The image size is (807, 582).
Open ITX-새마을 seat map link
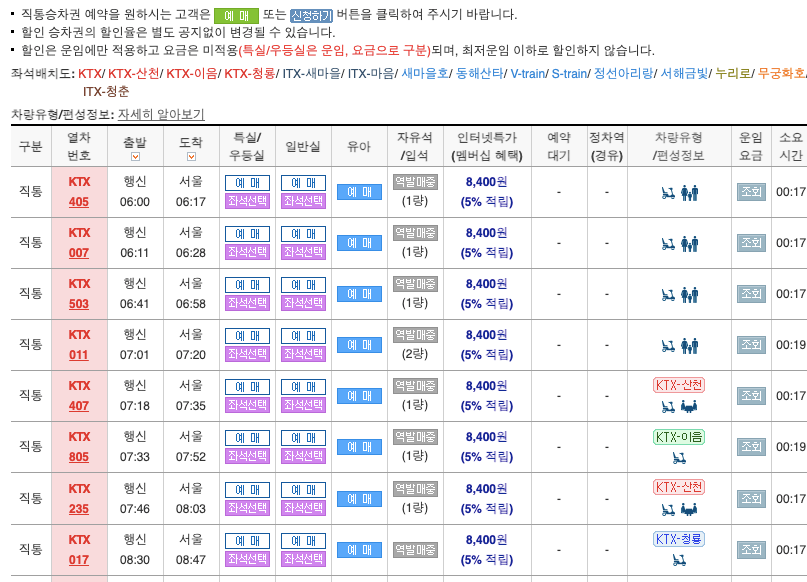tap(311, 74)
